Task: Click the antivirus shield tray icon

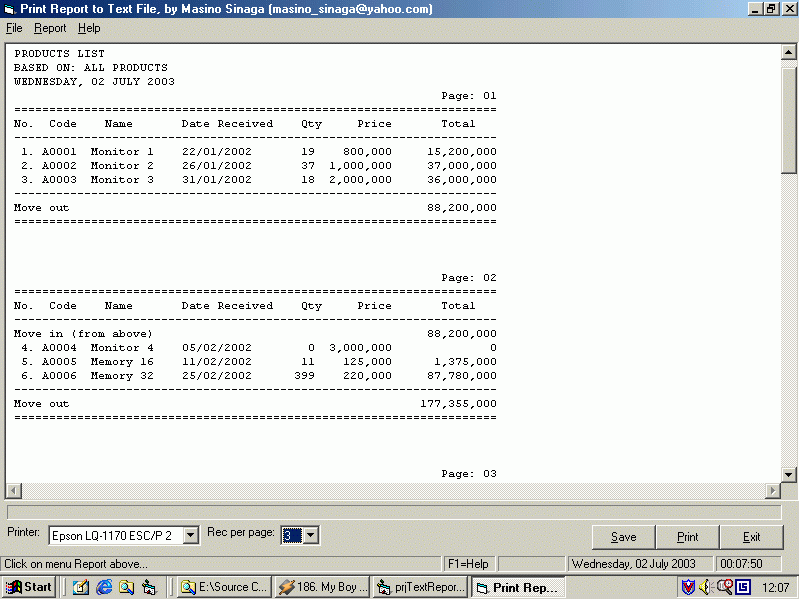Action: tap(688, 587)
